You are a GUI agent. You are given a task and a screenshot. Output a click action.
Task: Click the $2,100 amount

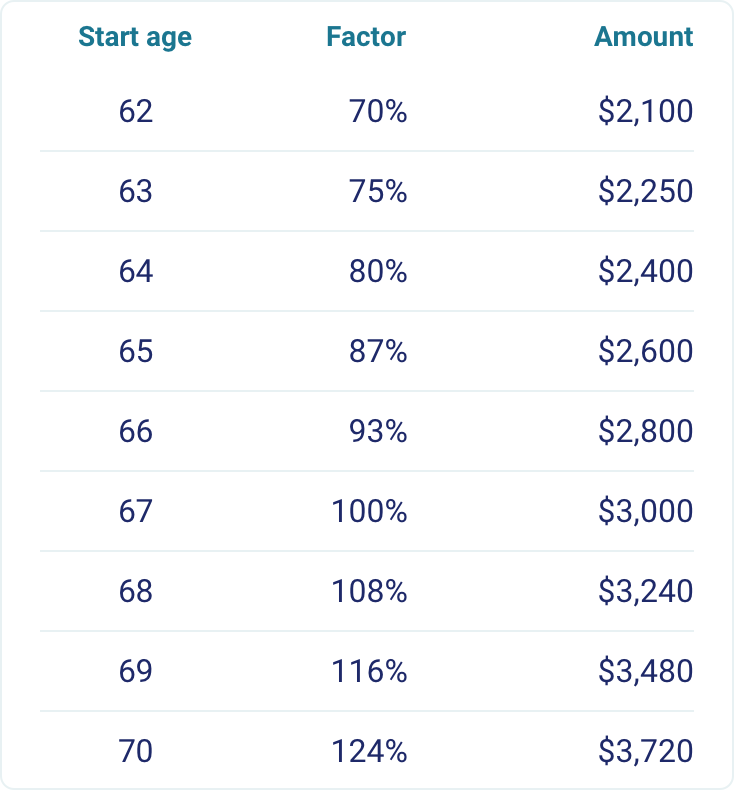[645, 111]
